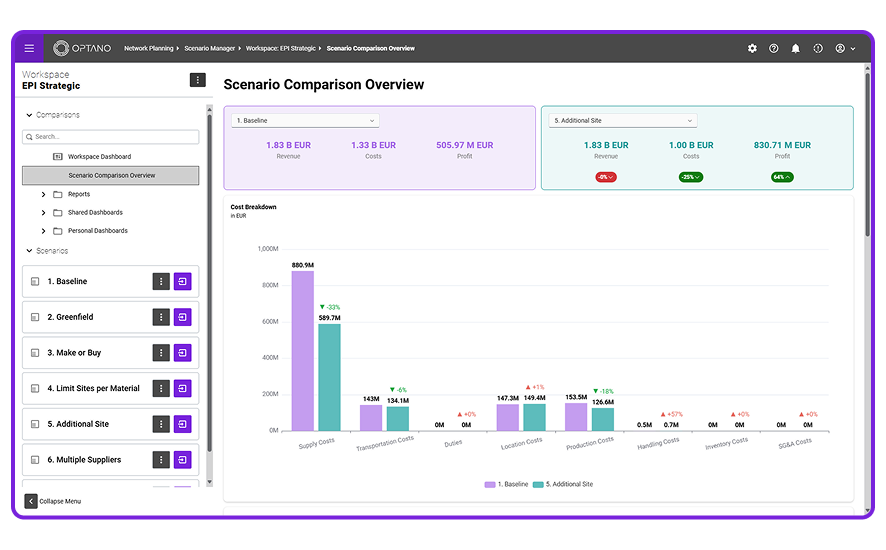This screenshot has width=886, height=550.
Task: Open the 5. Additional Site comparison dropdown
Action: (x=623, y=120)
